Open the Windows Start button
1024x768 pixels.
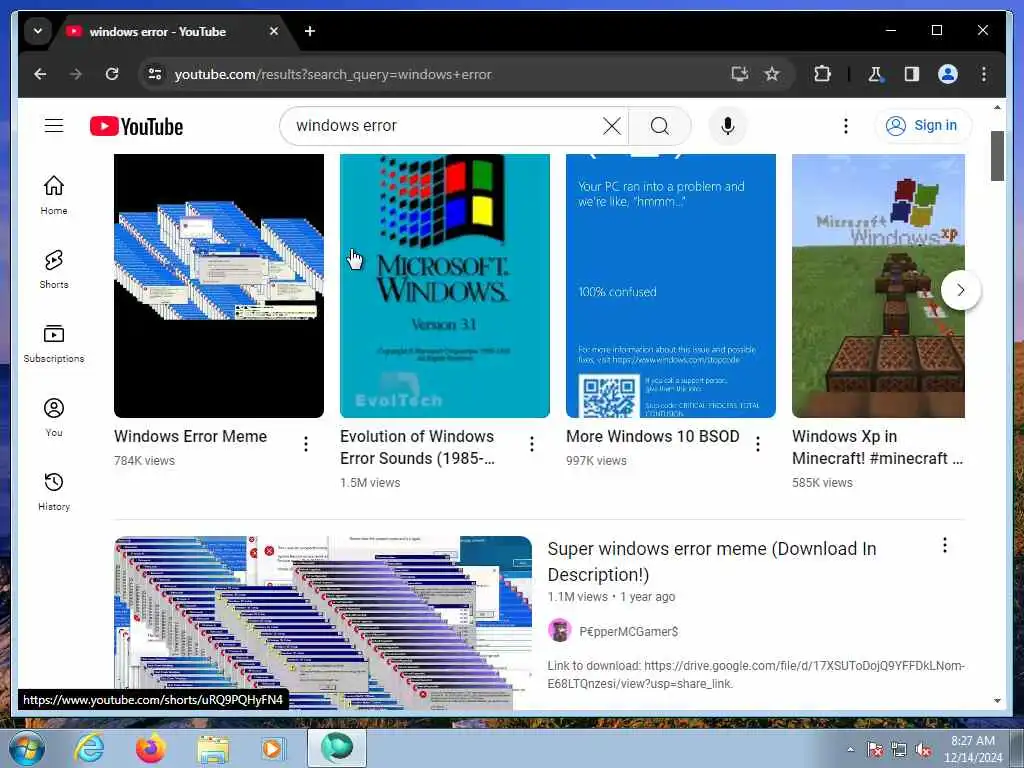[x=26, y=748]
